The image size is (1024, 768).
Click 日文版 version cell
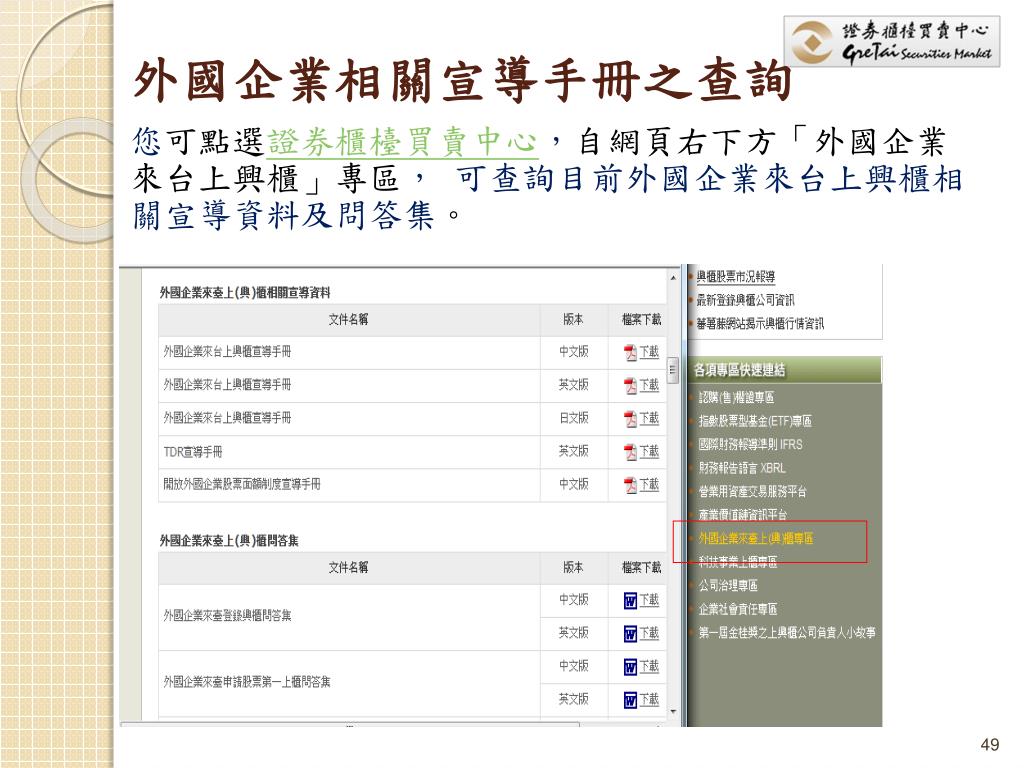coord(573,418)
